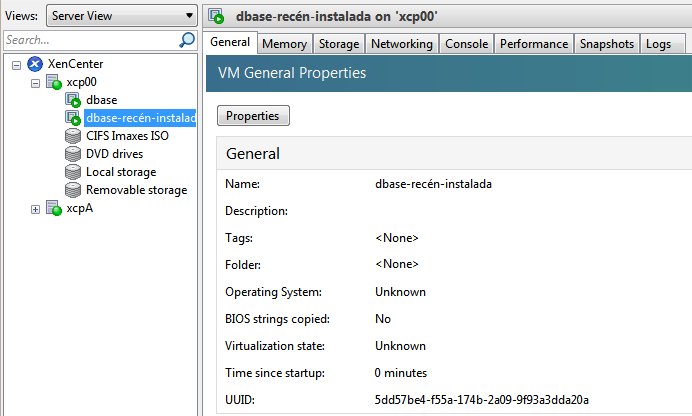Image resolution: width=692 pixels, height=416 pixels.
Task: Click the dbase-recén-instalada VM icon in the tree
Action: click(x=73, y=118)
